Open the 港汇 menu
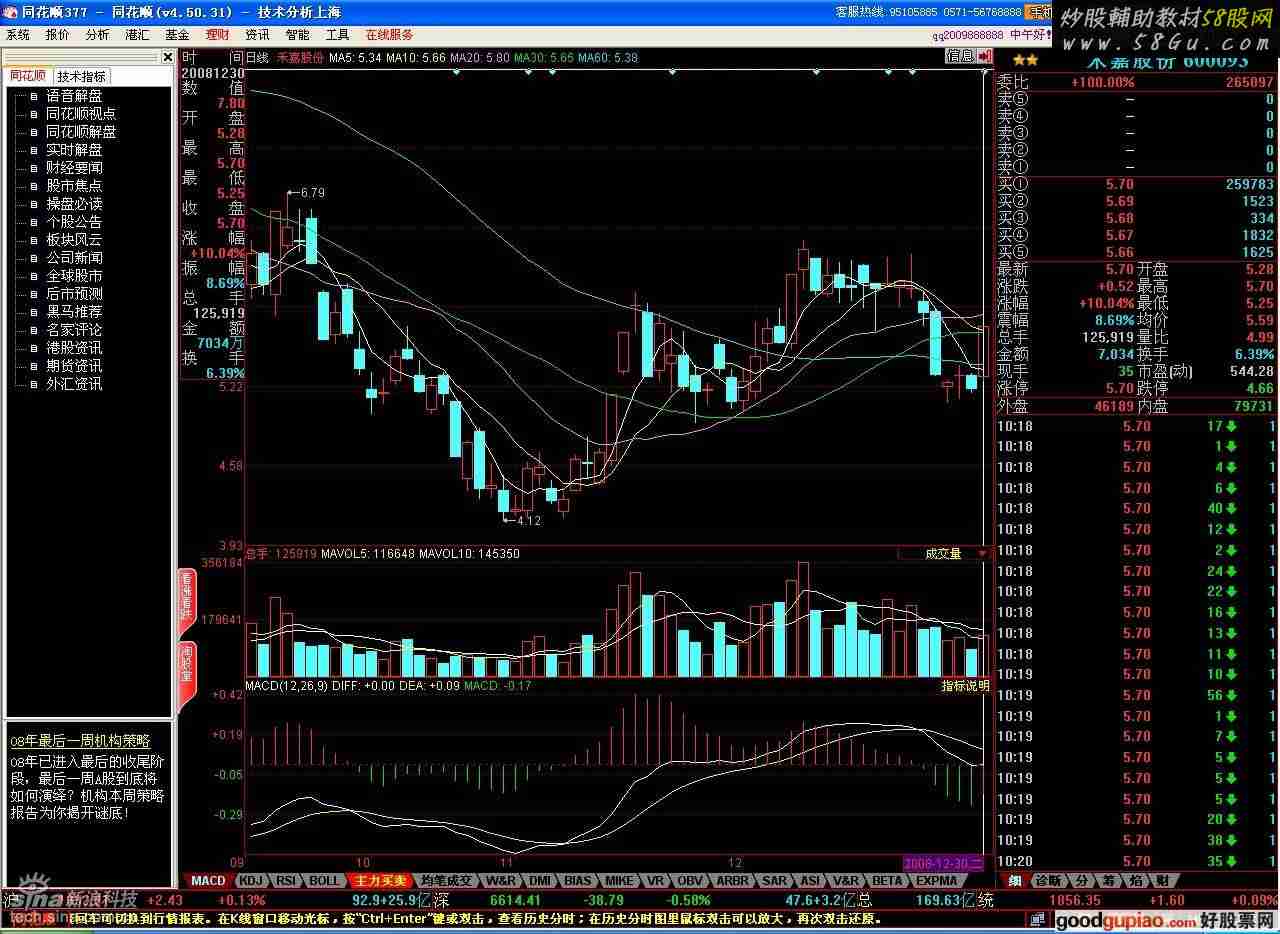The image size is (1280, 934). point(138,35)
